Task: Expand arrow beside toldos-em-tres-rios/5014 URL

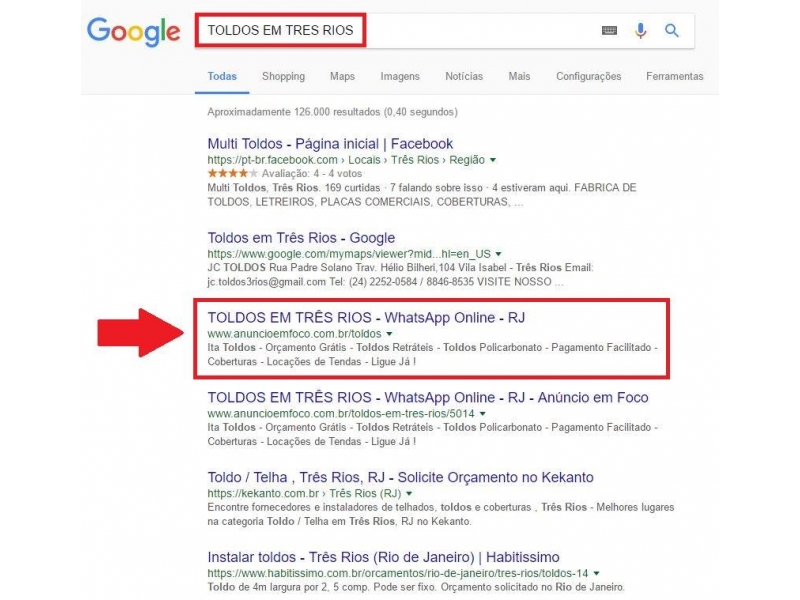Action: (483, 414)
